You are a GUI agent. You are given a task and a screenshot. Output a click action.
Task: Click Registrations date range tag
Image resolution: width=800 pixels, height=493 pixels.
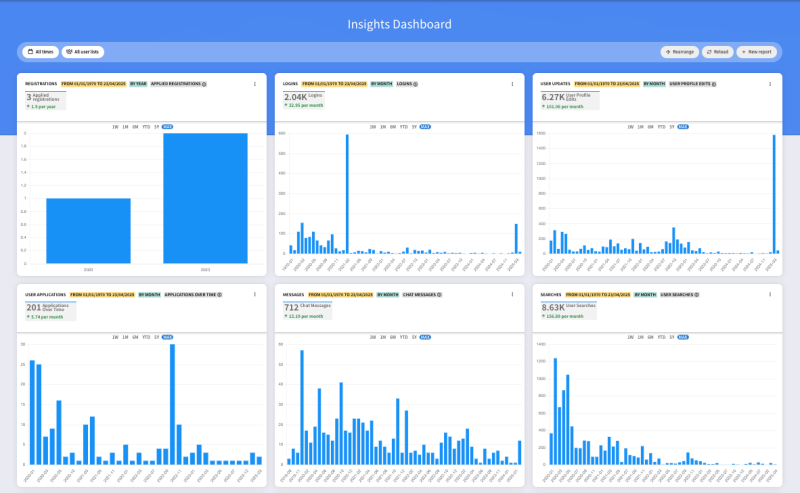click(93, 84)
